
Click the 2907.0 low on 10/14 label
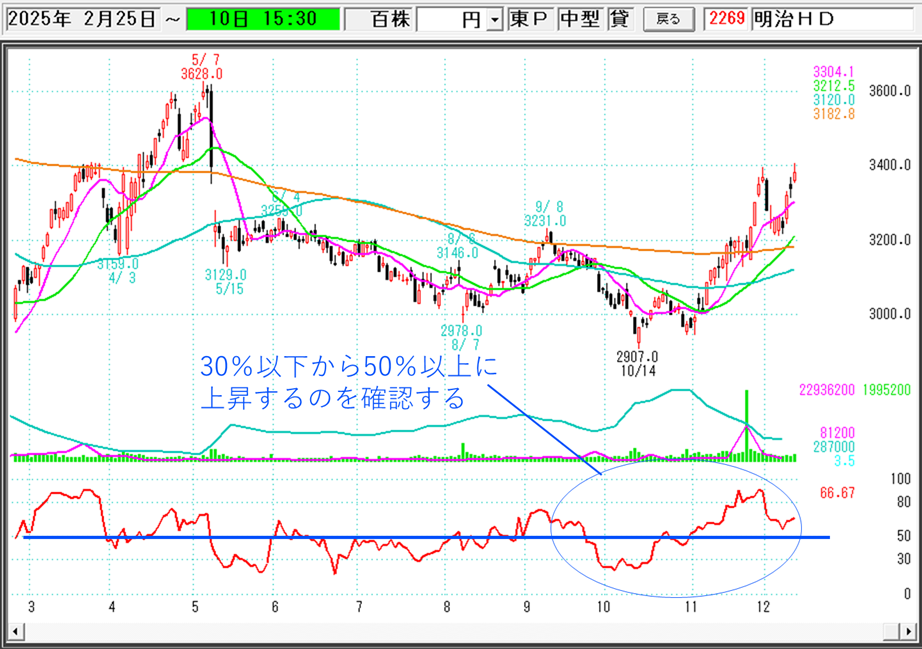coord(637,356)
